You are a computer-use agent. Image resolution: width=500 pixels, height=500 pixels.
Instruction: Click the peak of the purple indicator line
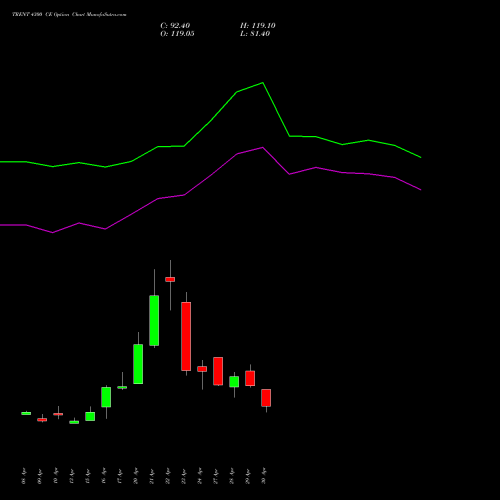coord(263,147)
